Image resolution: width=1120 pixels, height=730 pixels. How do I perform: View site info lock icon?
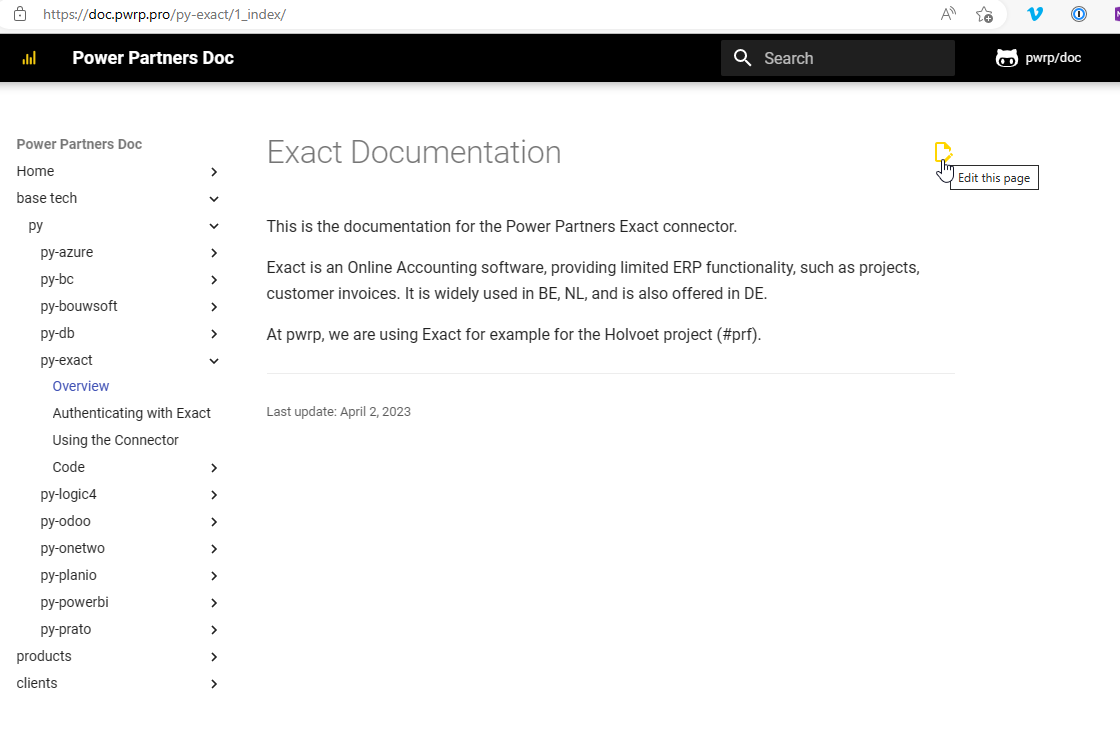click(20, 14)
